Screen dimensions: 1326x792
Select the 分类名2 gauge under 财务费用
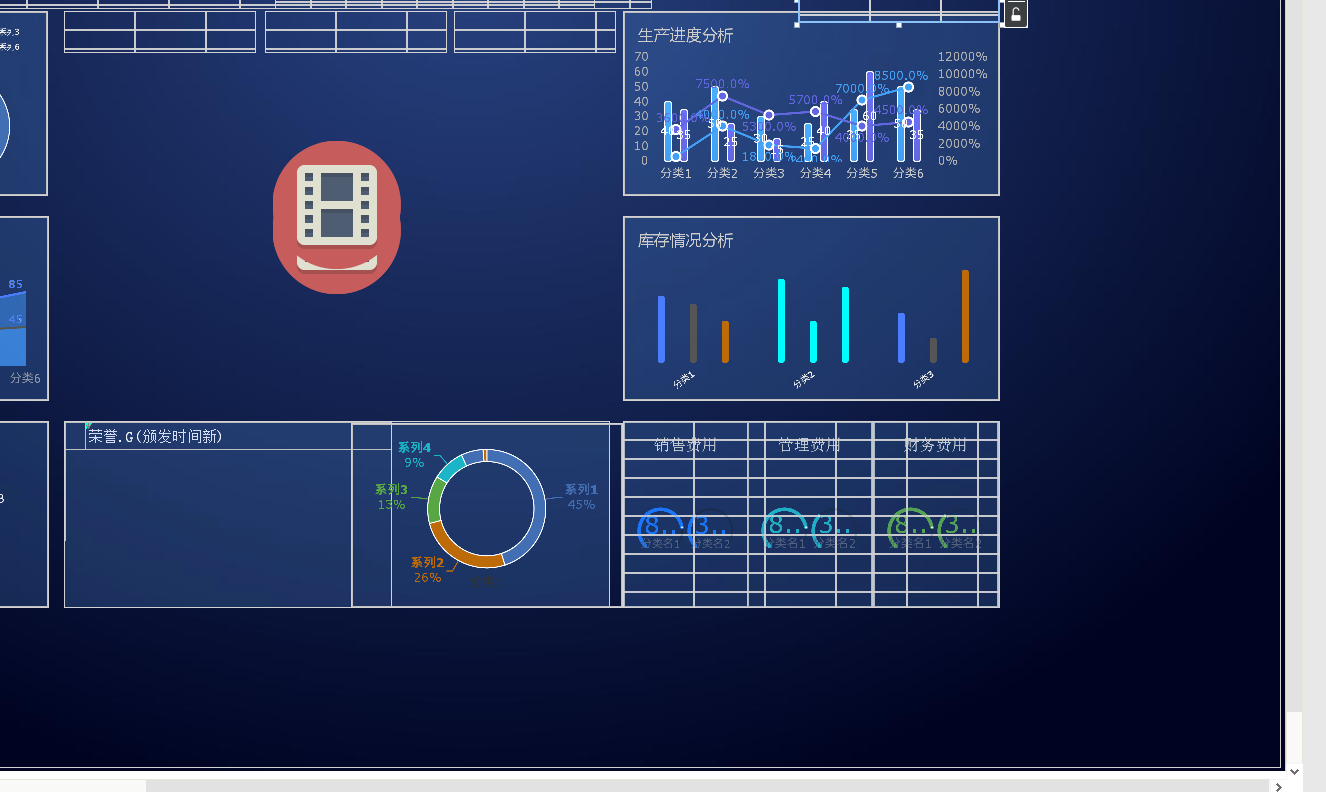[x=961, y=530]
